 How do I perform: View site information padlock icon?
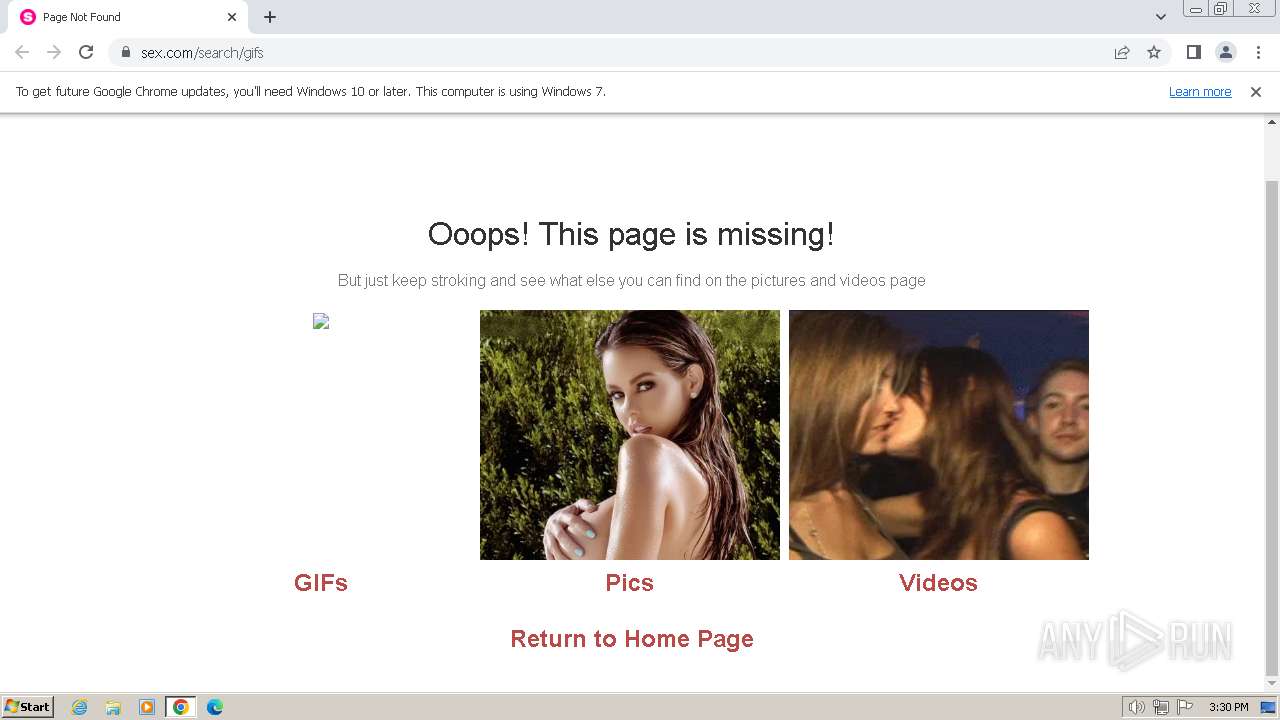(x=126, y=52)
